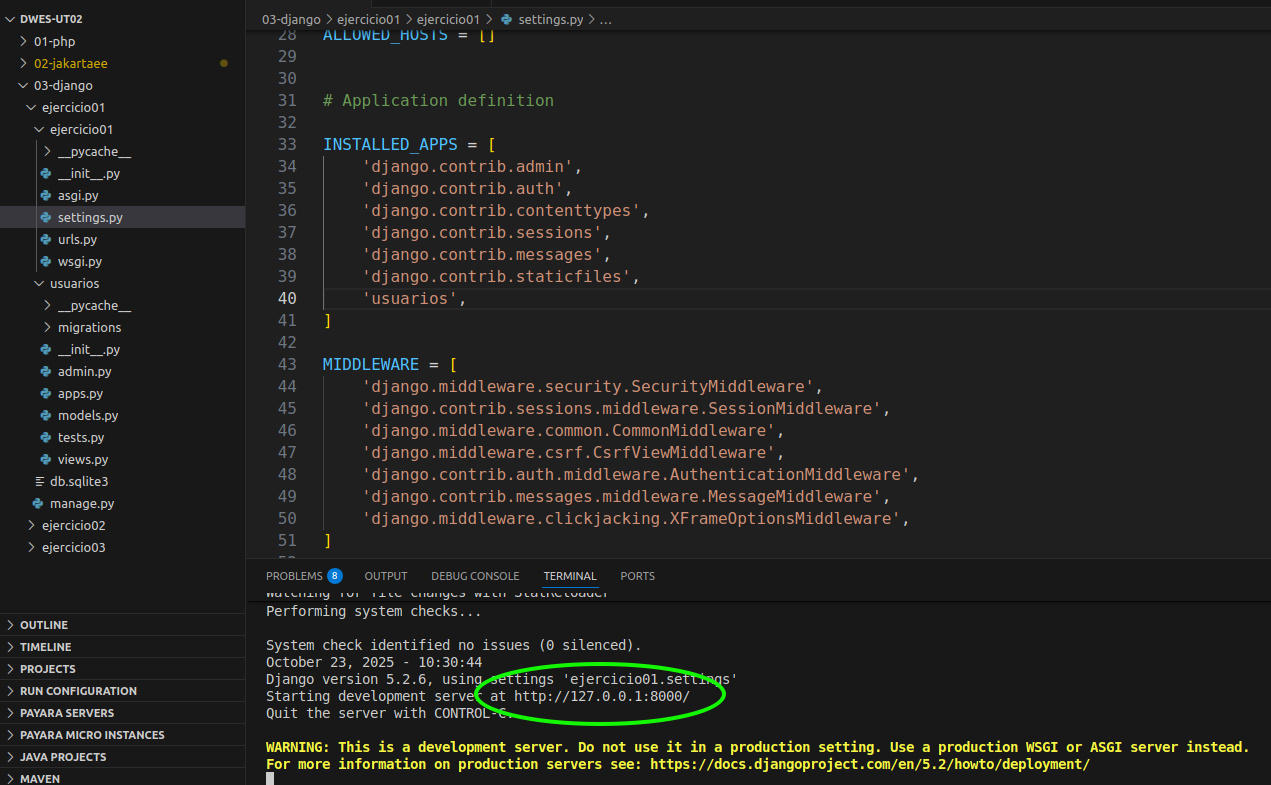The height and width of the screenshot is (785, 1271).
Task: Expand the PAYARA SERVERS section
Action: (x=66, y=713)
